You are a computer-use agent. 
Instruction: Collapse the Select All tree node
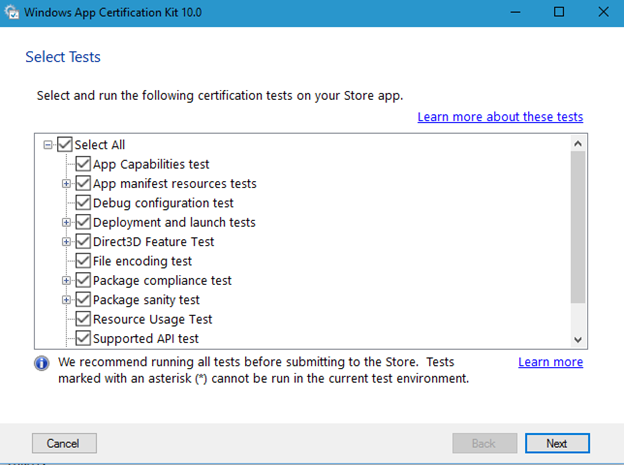point(48,145)
